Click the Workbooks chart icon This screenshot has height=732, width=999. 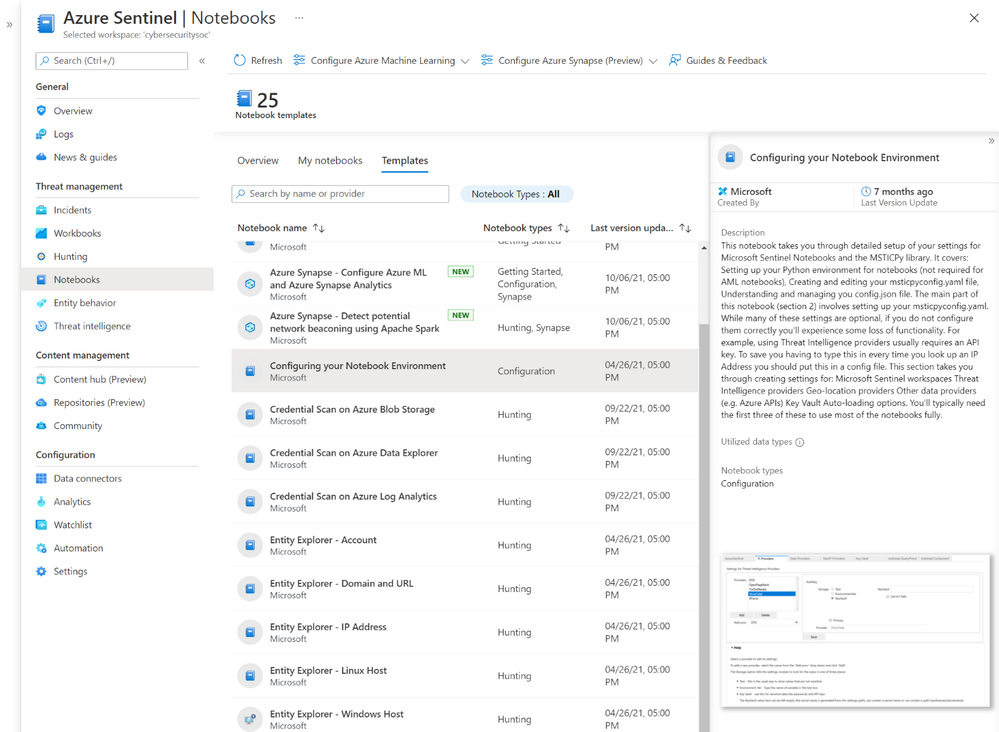point(41,233)
